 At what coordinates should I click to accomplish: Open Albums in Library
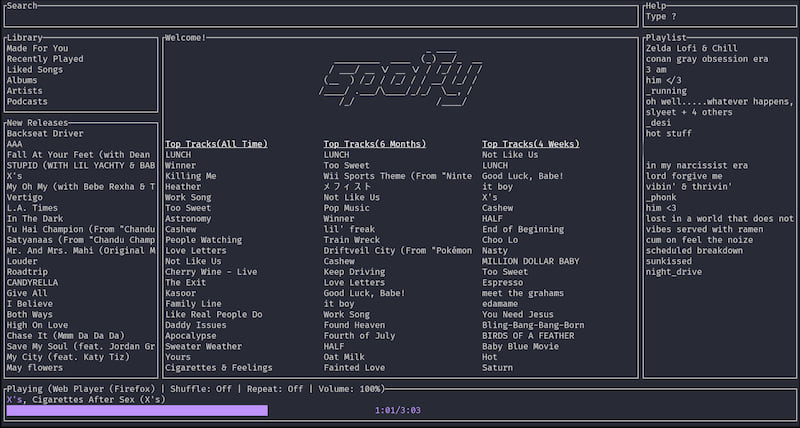[x=22, y=81]
